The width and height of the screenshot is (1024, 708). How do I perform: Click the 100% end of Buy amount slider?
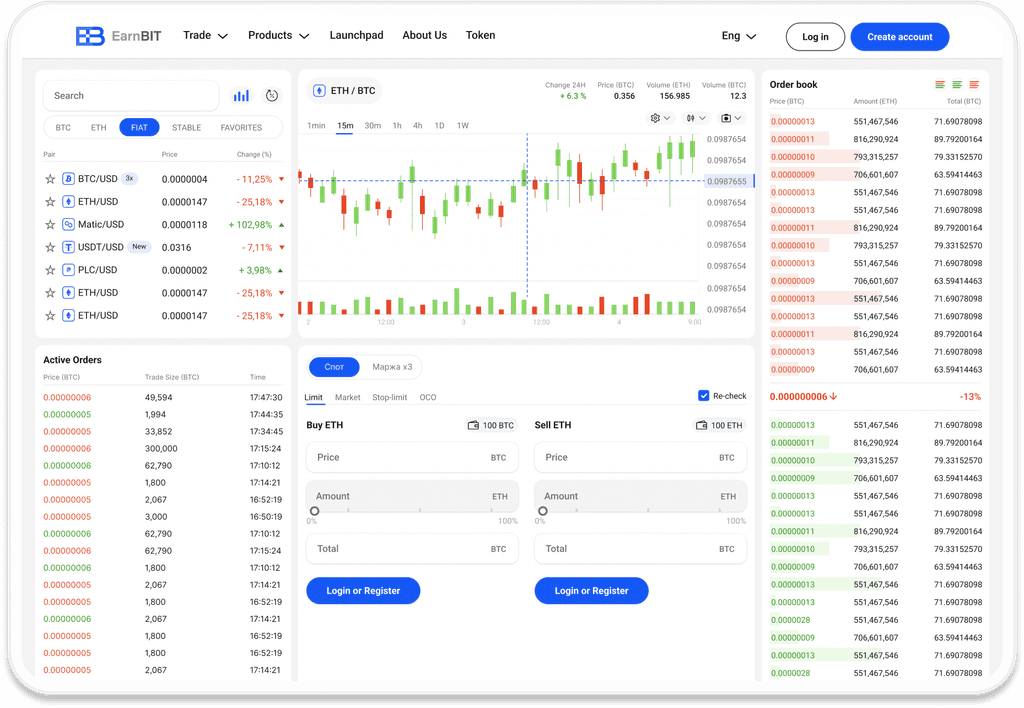tap(507, 521)
